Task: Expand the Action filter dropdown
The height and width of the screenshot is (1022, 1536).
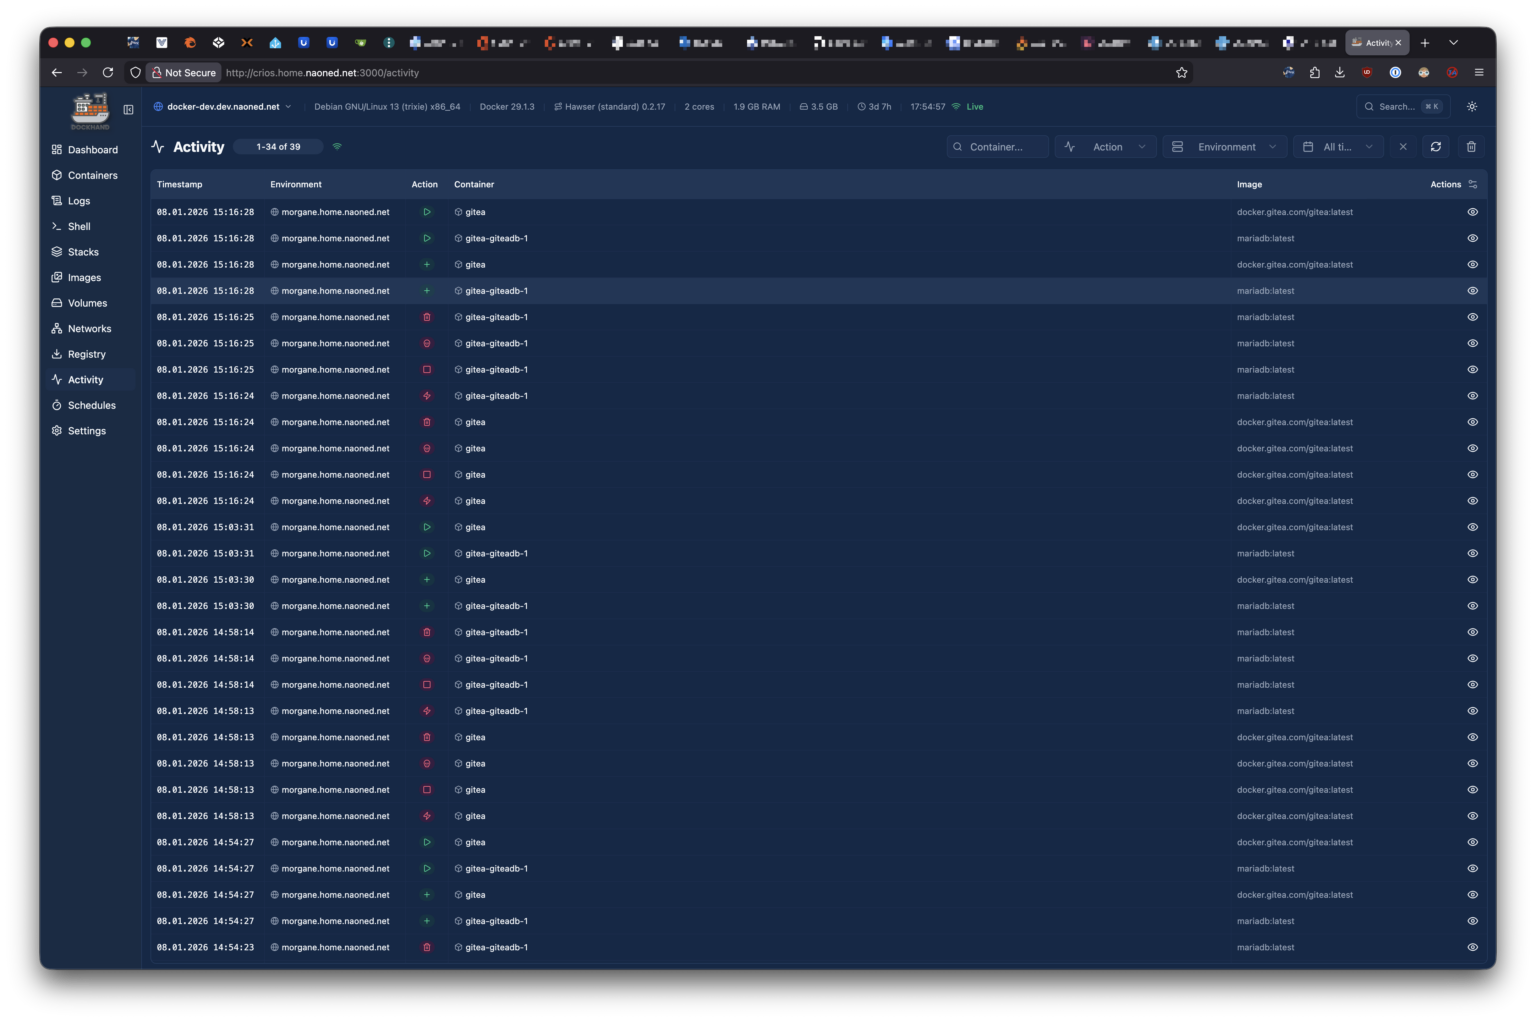Action: 1106,147
